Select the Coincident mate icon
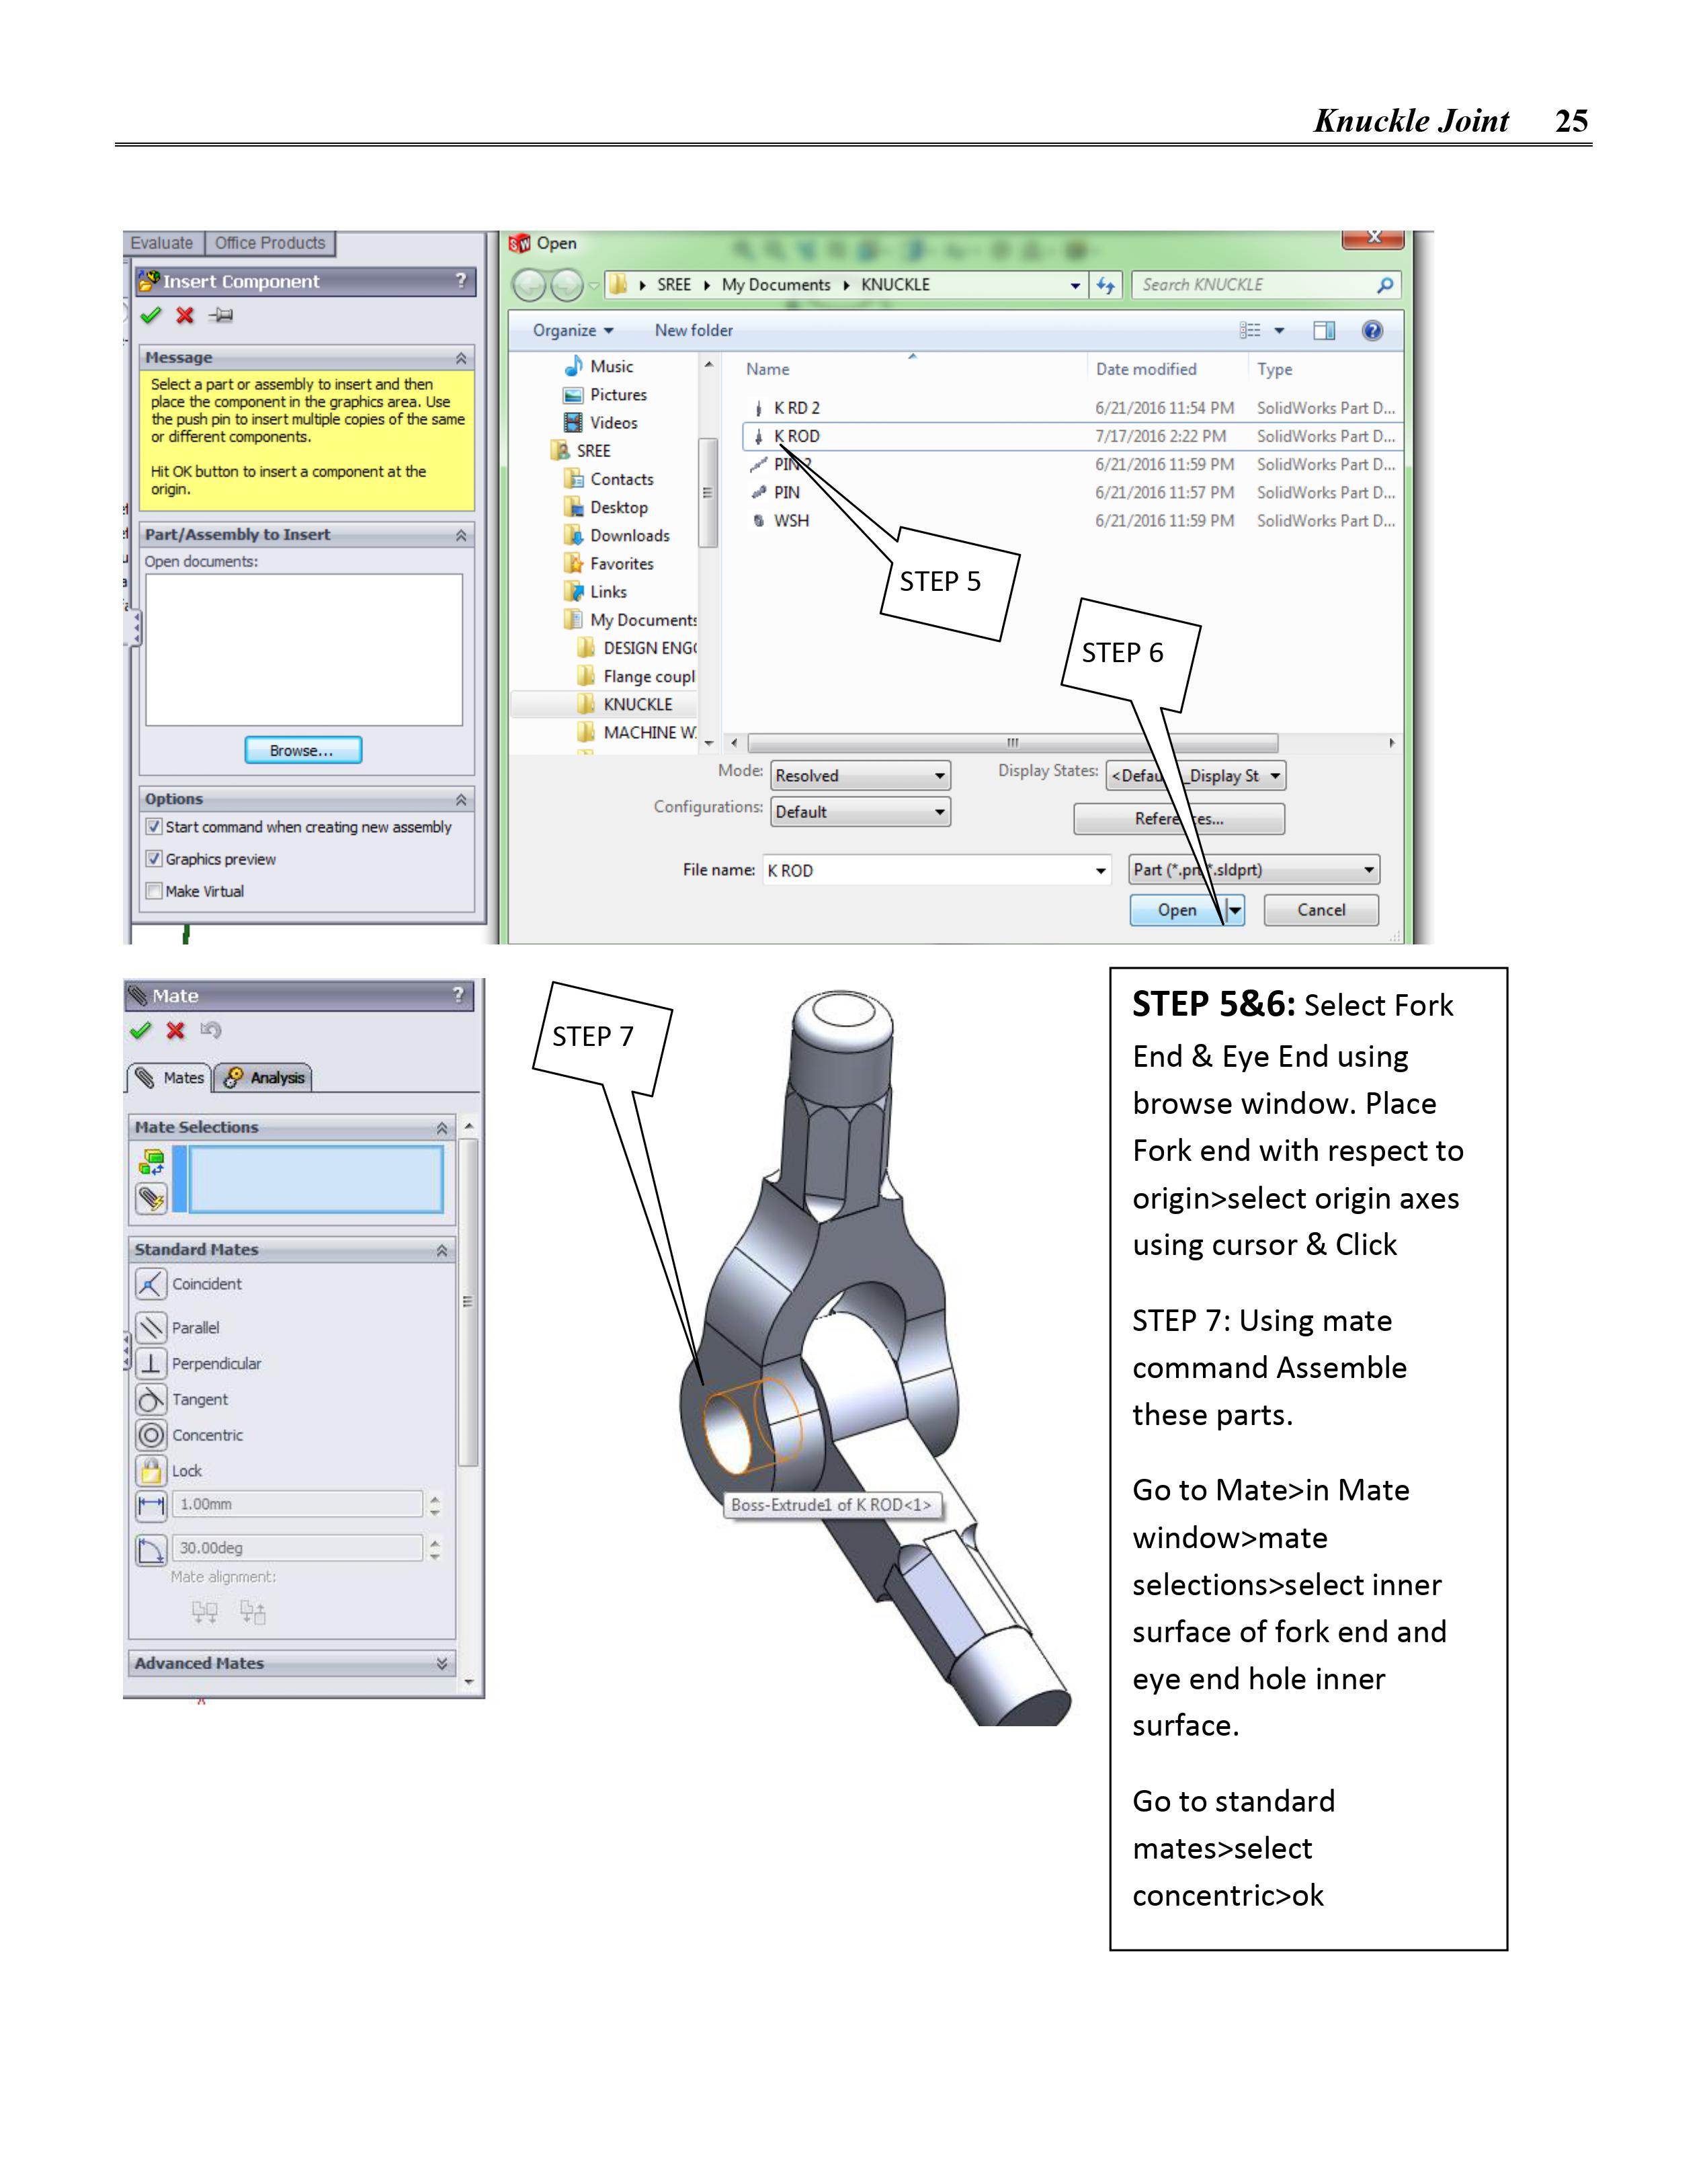Image resolution: width=1707 pixels, height=2184 pixels. [151, 1284]
